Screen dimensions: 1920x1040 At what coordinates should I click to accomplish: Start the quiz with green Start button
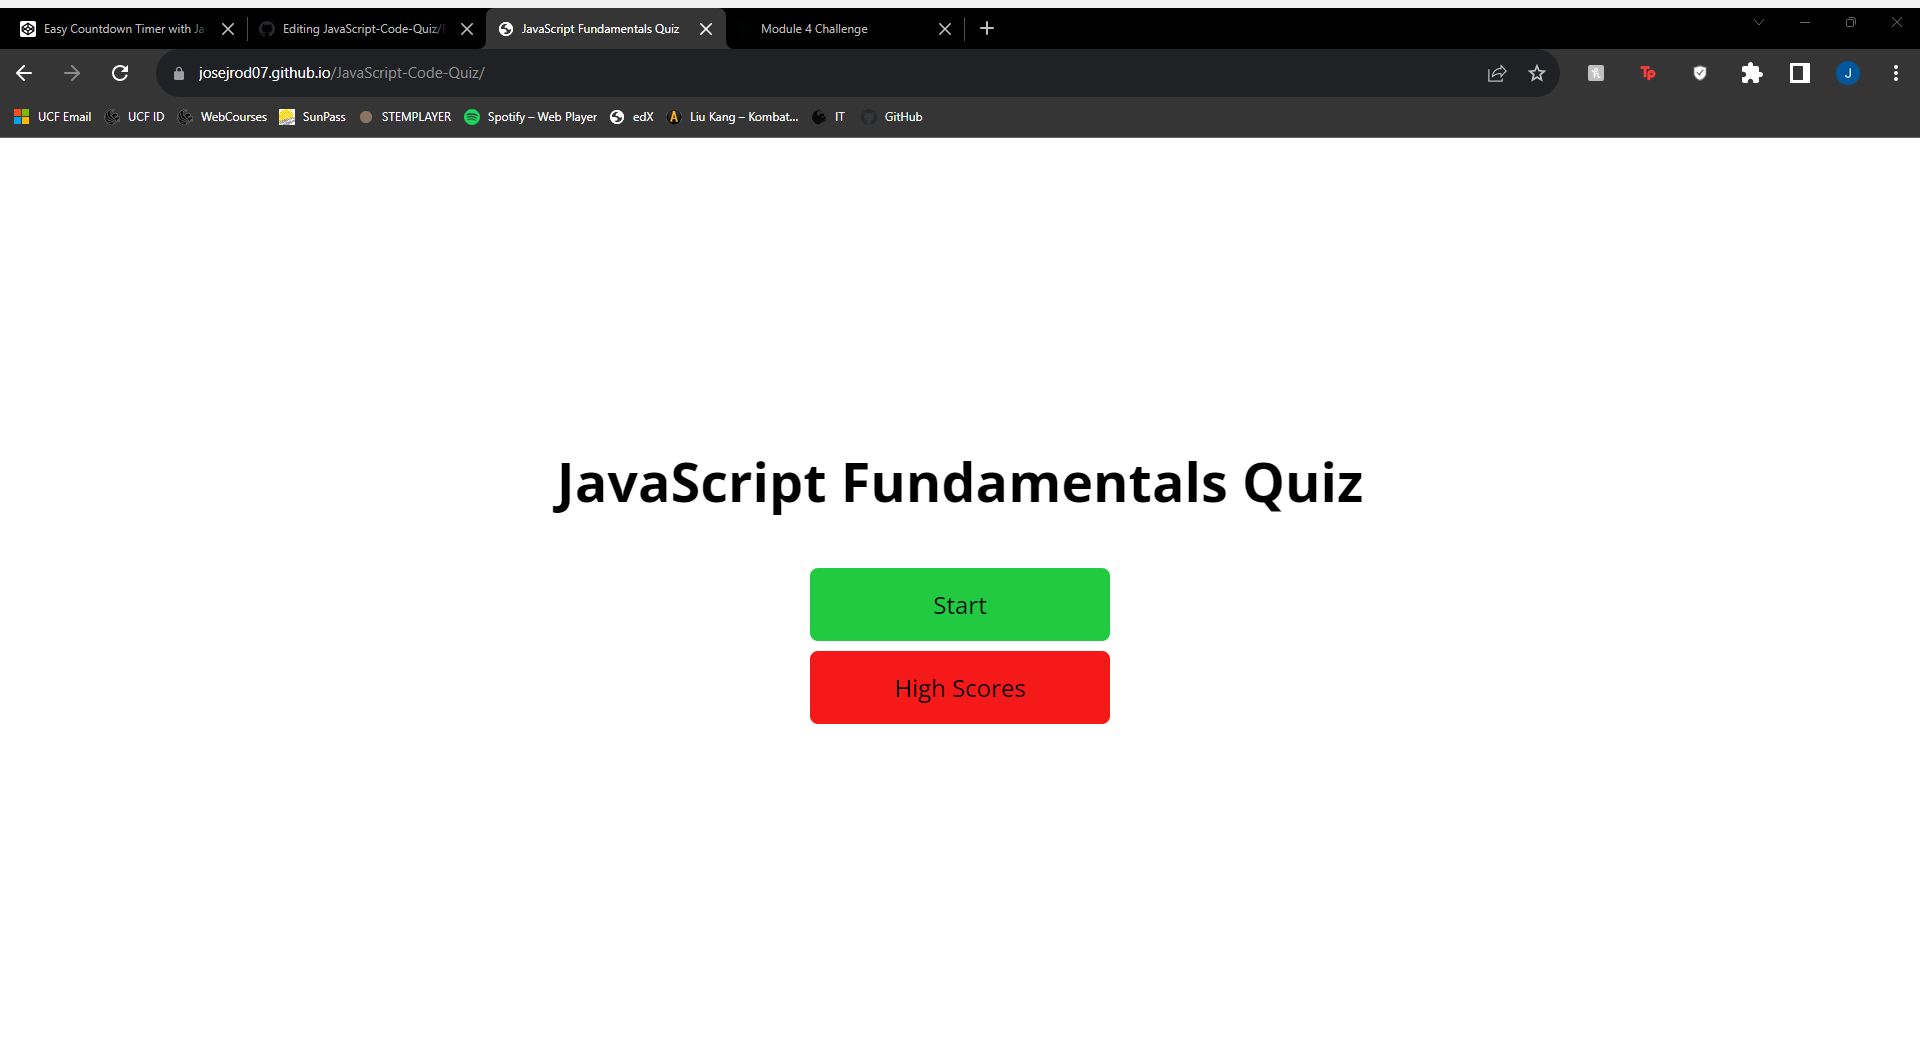click(960, 605)
